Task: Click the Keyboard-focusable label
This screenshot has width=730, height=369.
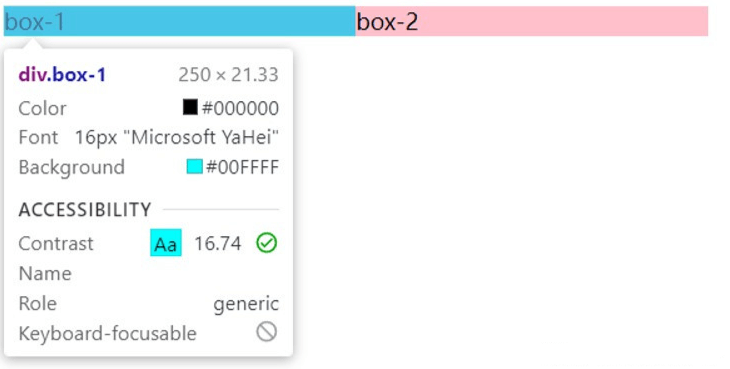Action: tap(108, 334)
